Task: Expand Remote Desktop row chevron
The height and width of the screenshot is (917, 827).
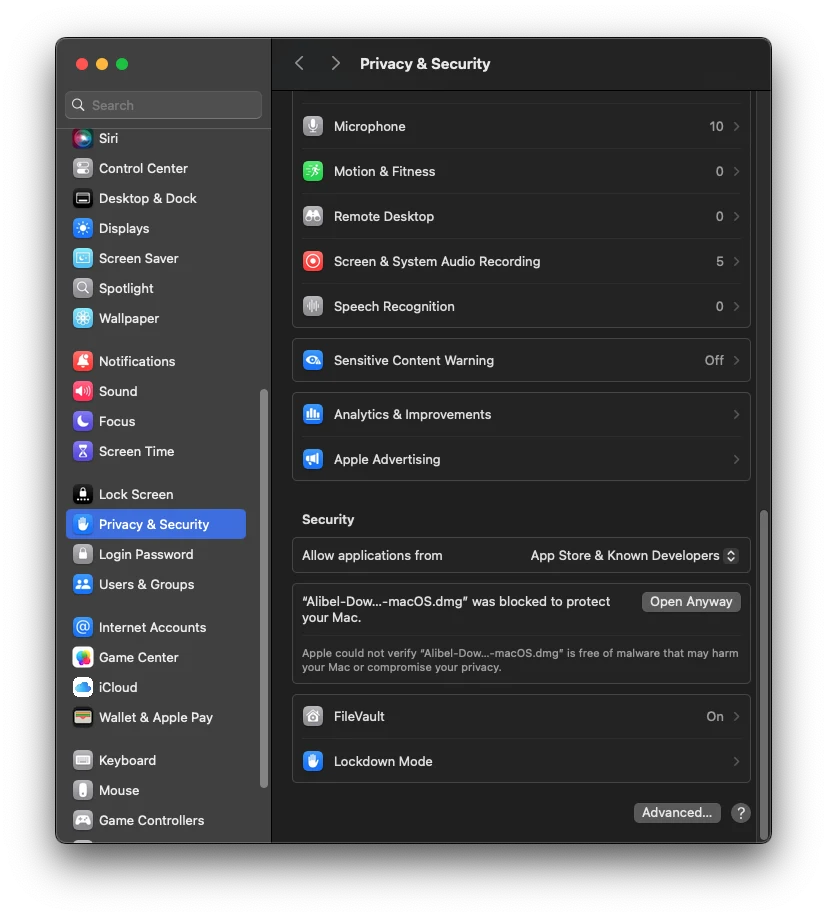Action: click(736, 216)
